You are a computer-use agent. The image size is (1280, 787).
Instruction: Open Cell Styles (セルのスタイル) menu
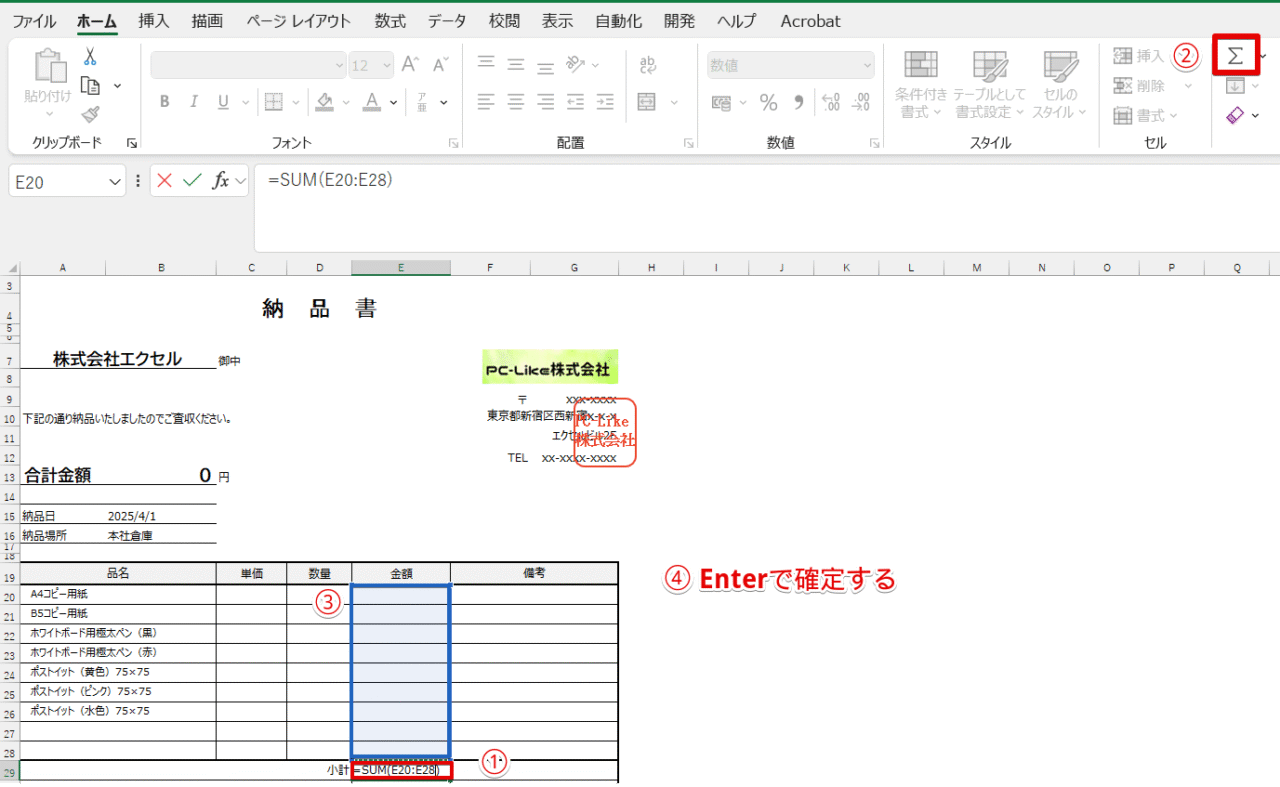1059,84
